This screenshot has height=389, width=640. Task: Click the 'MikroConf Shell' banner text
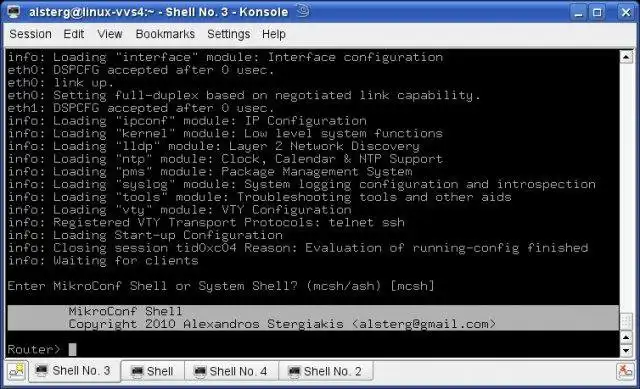(x=125, y=311)
